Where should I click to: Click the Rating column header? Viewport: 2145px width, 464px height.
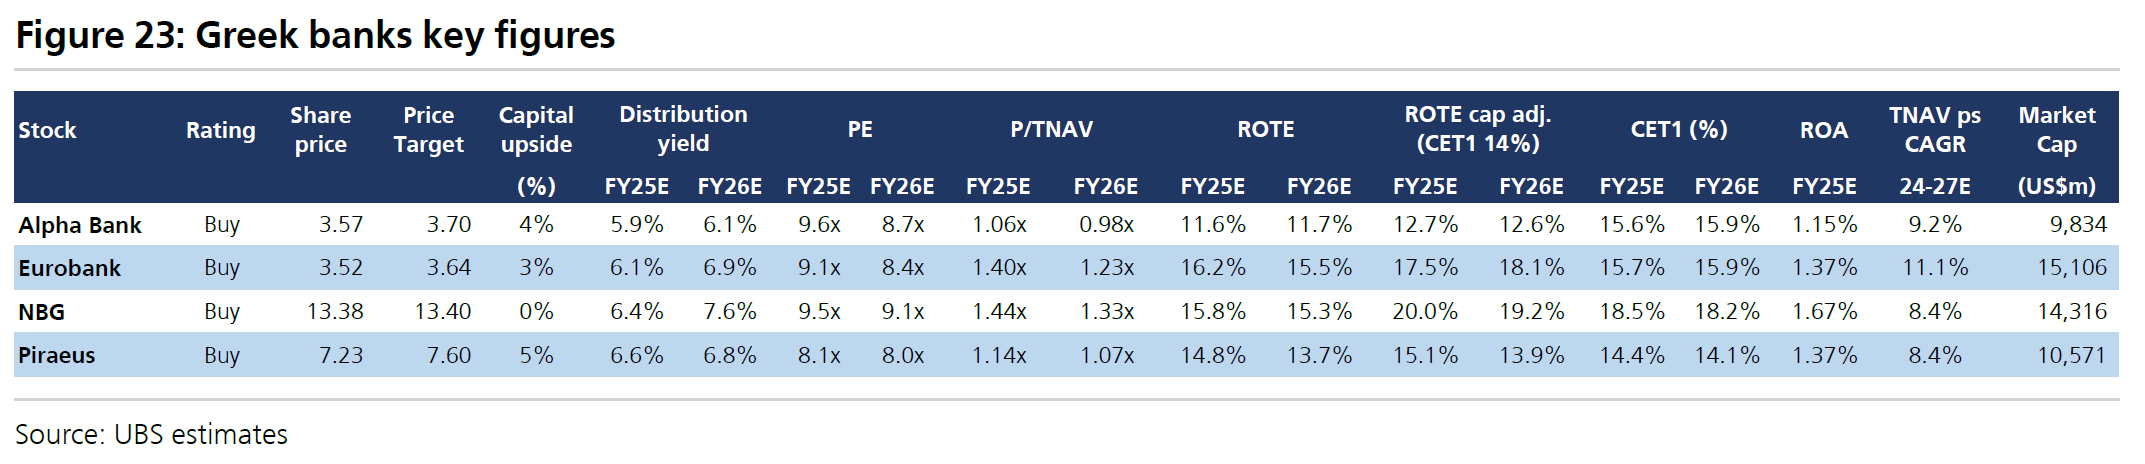221,130
